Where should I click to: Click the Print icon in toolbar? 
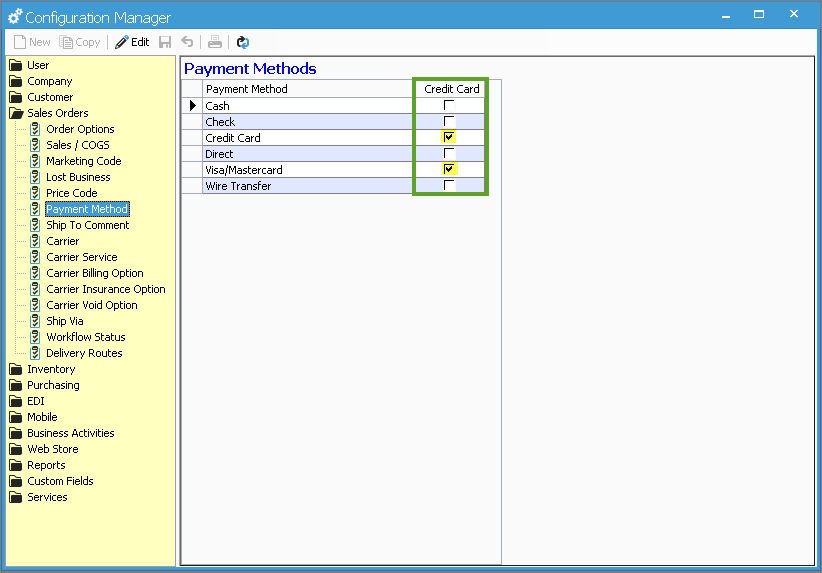pos(214,42)
